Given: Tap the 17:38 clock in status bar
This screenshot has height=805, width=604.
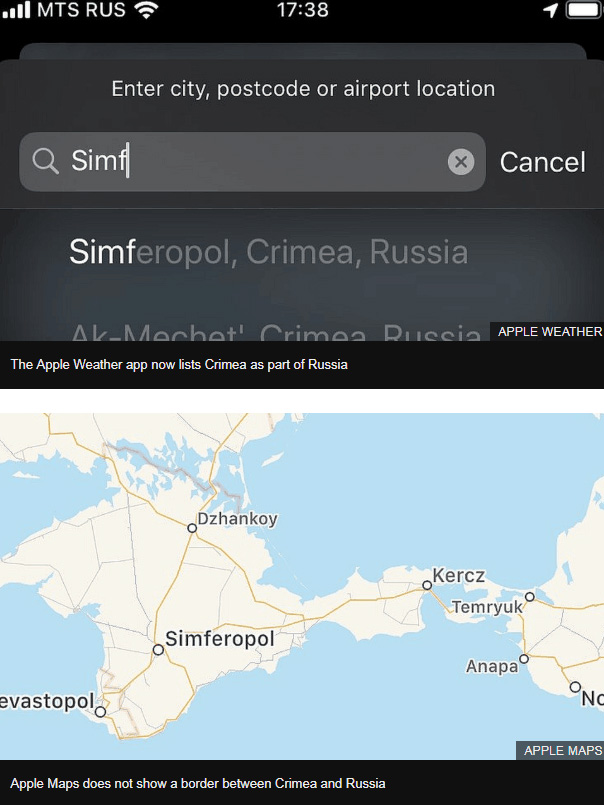Looking at the screenshot, I should [x=303, y=10].
